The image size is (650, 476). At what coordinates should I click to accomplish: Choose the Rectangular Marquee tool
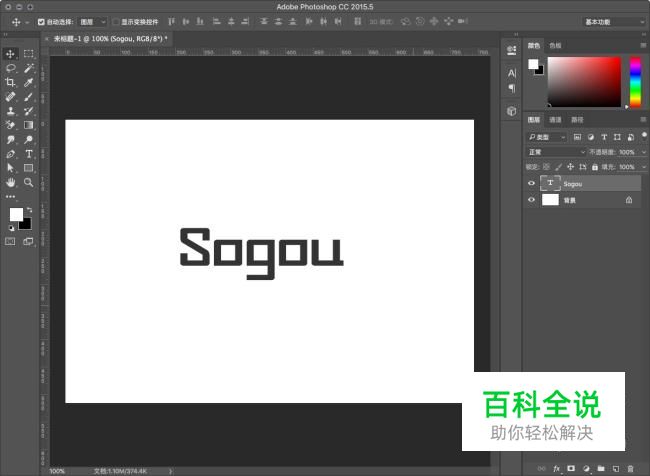pos(29,54)
